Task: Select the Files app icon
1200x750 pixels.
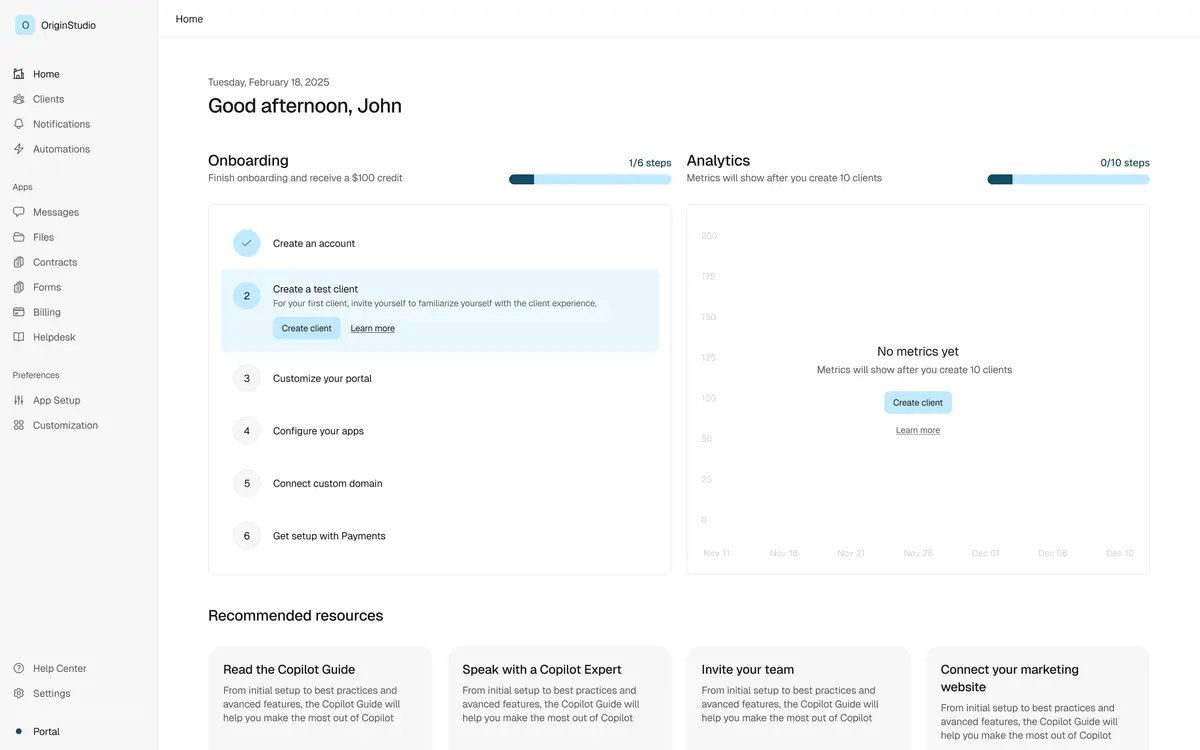Action: tap(17, 235)
